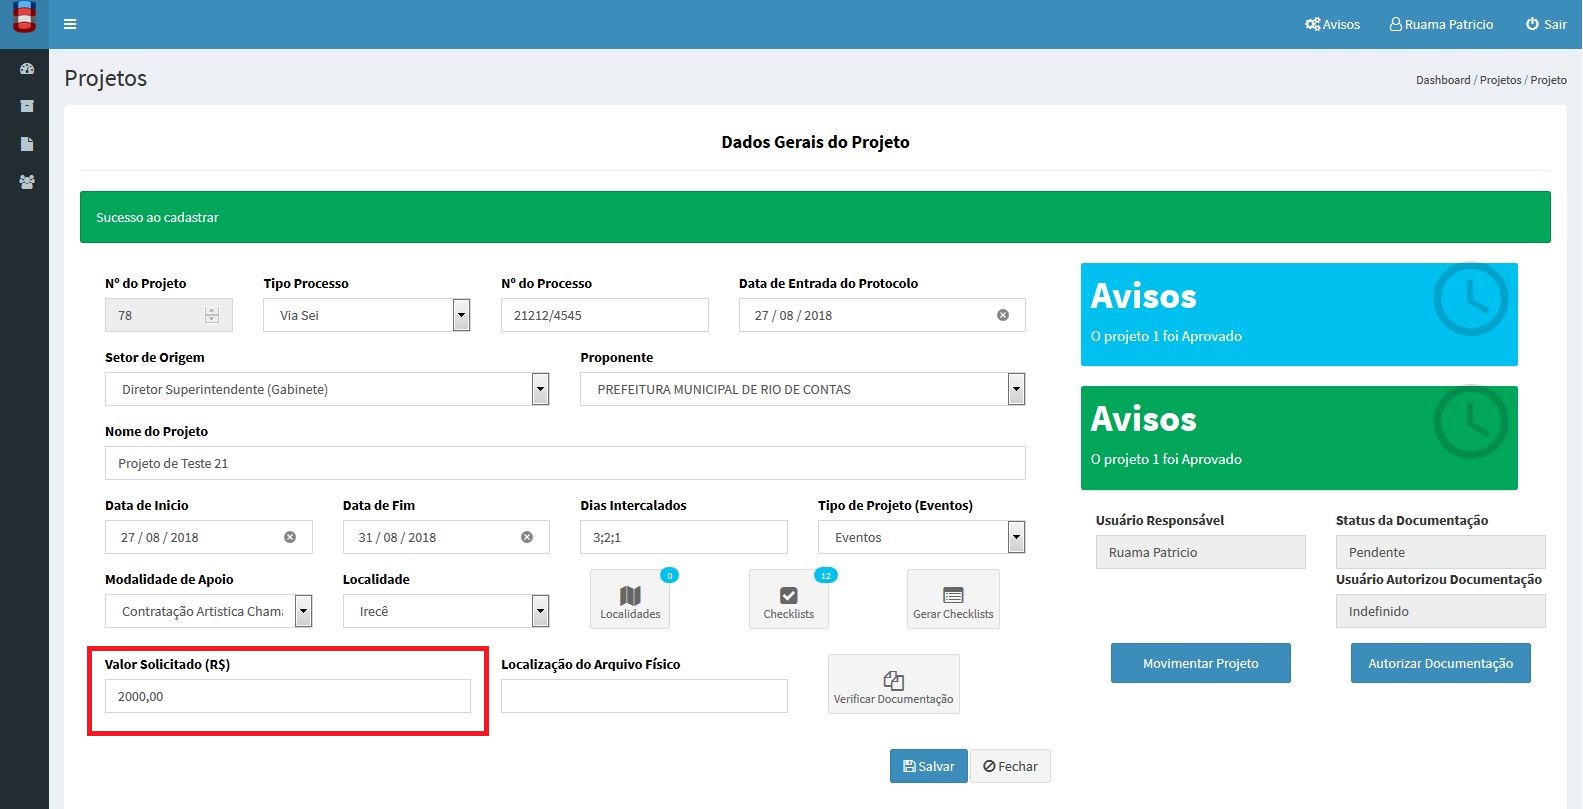The image size is (1583, 809).
Task: Click the 'Dados Gerais do Projeto' heading
Action: (x=816, y=142)
